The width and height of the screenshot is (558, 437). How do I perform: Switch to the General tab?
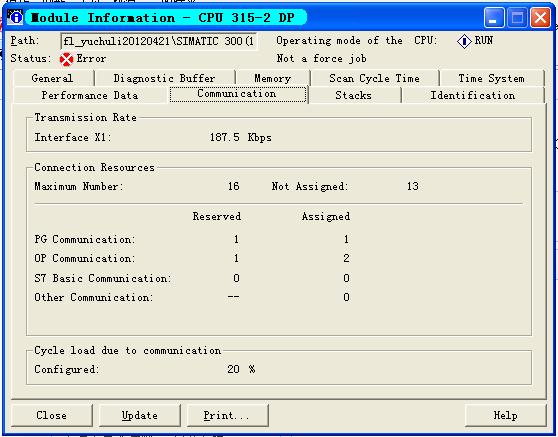tap(52, 78)
